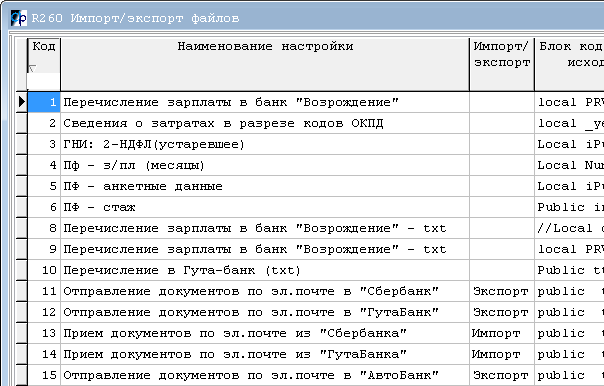
Task: Click 'Экспорт' cell in row 15
Action: (502, 375)
